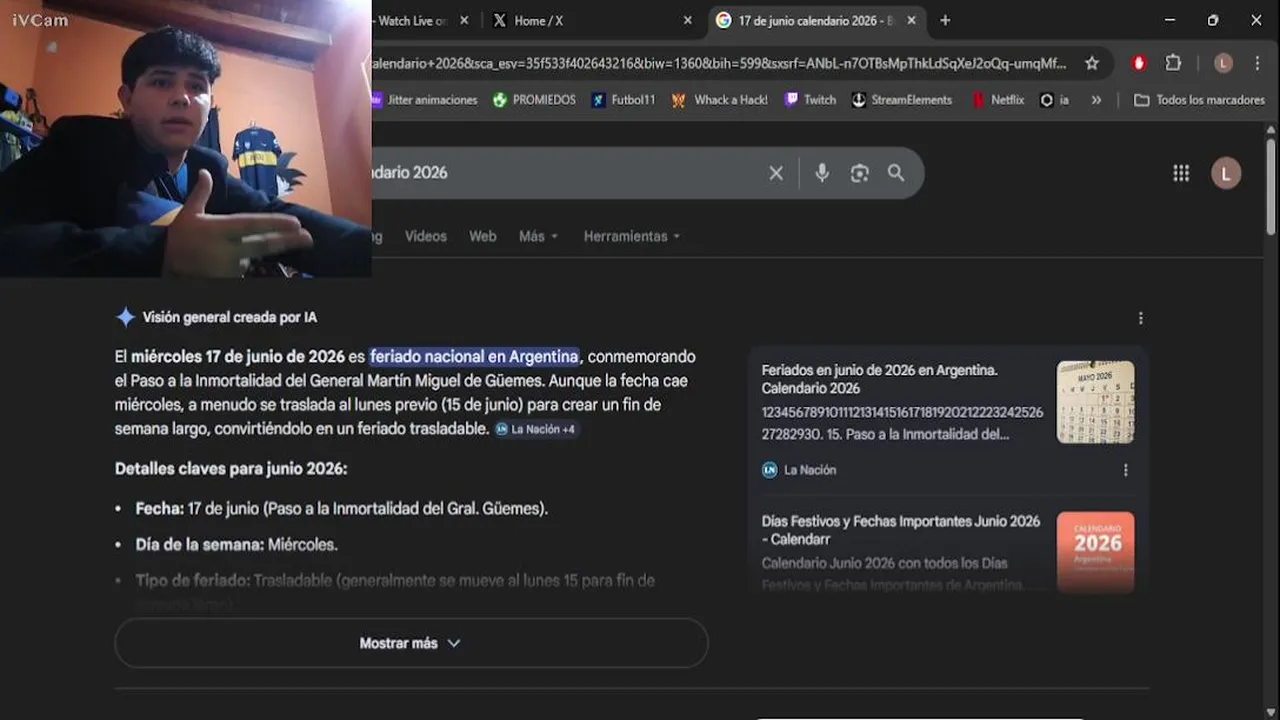Open the Chrome profile avatar in toolbar
The height and width of the screenshot is (720, 1280).
(x=1223, y=63)
